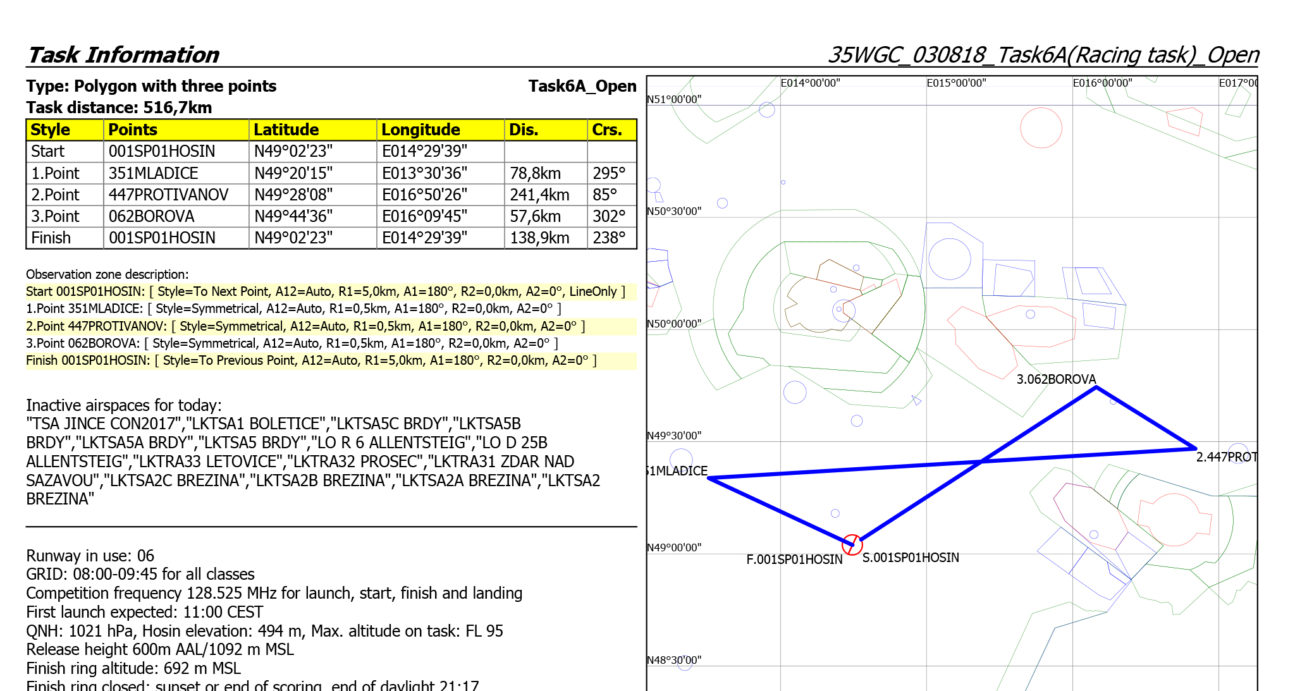This screenshot has width=1295, height=691.
Task: Click the 062BOROVA cell in the table
Action: pyautogui.click(x=152, y=216)
